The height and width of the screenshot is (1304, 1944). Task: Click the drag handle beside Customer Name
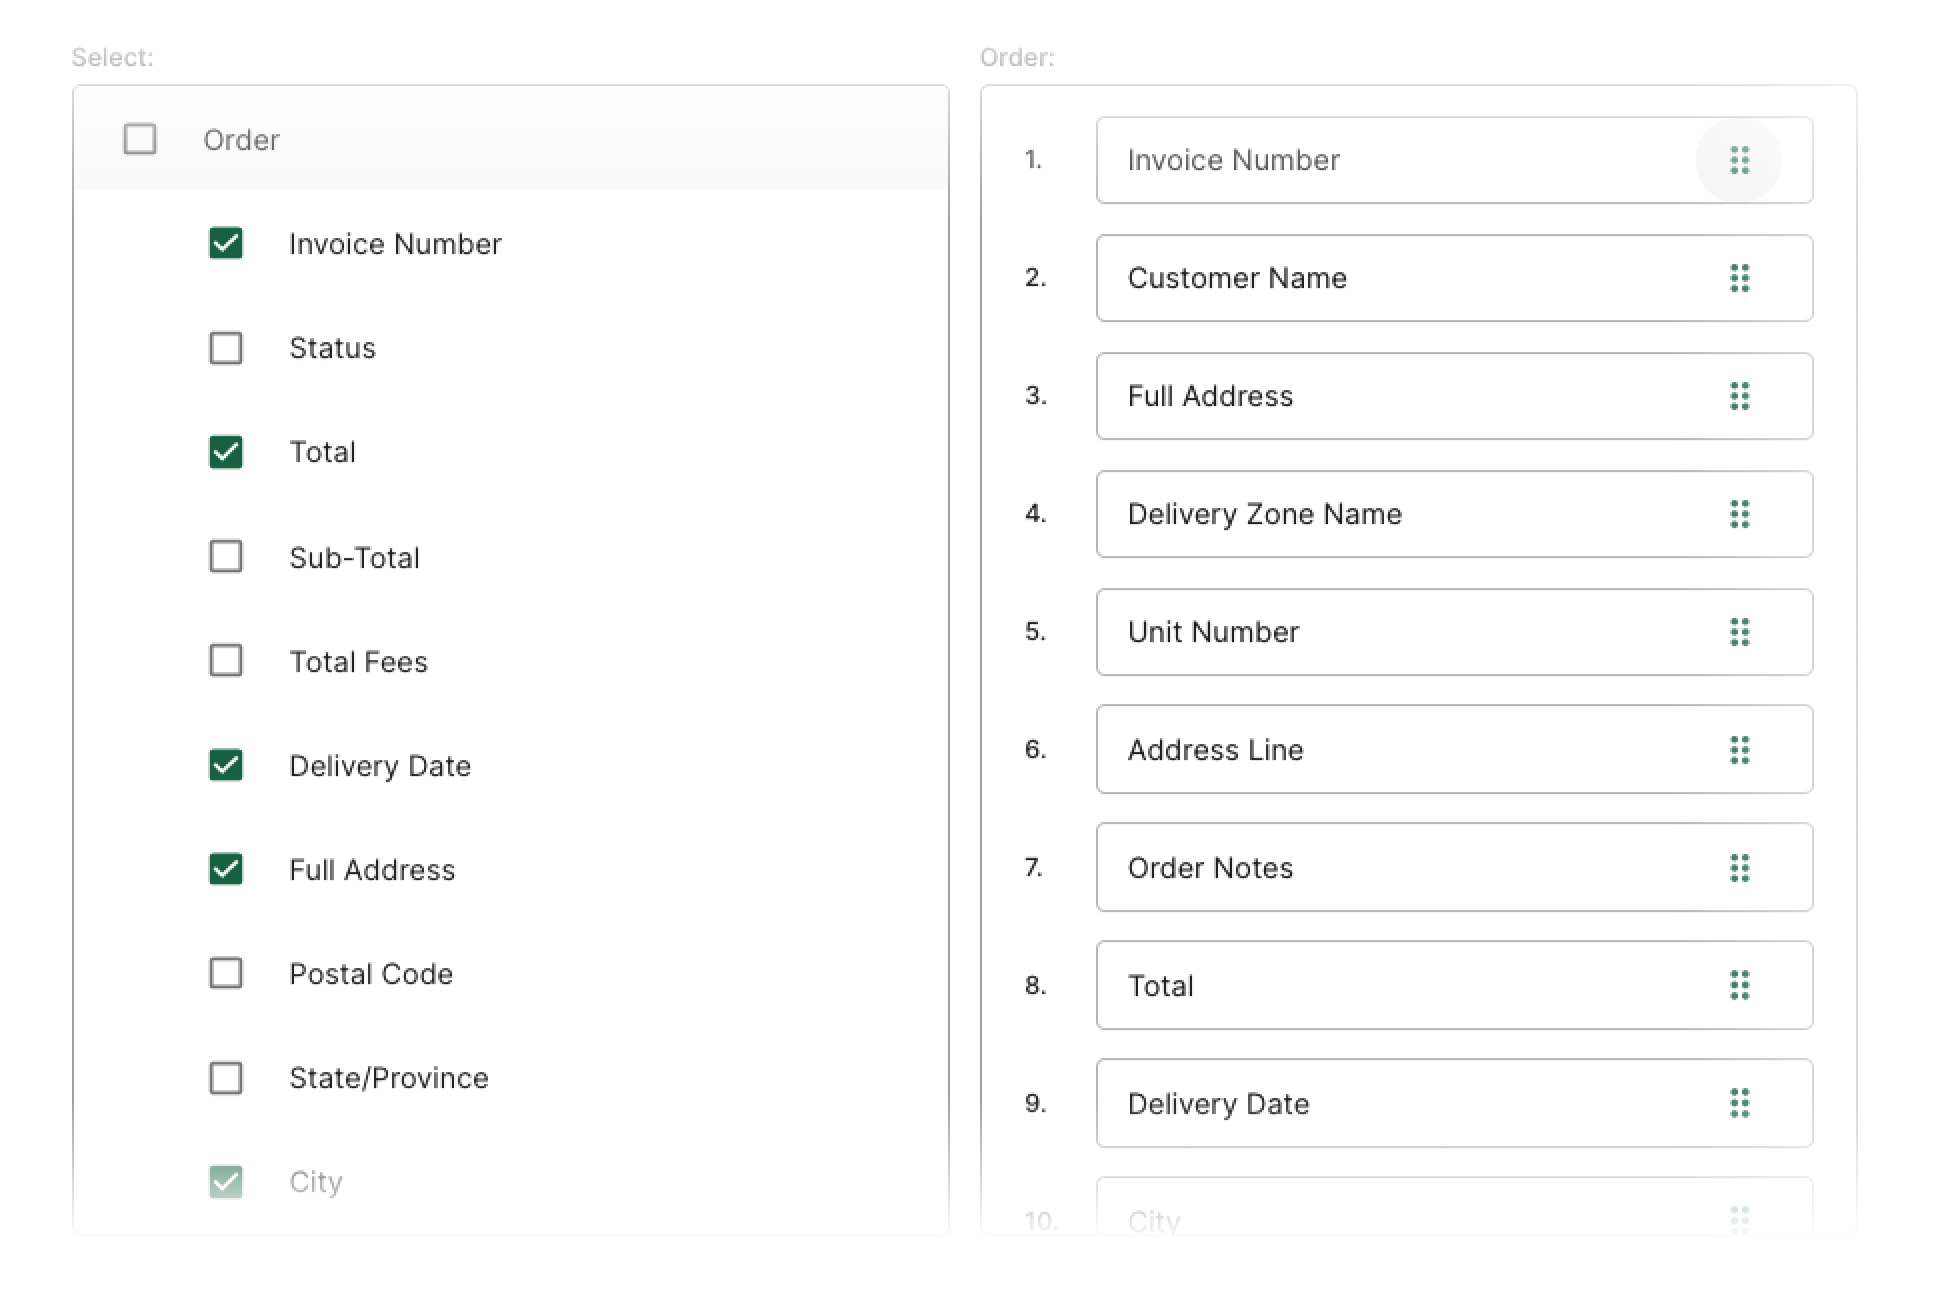(x=1739, y=278)
